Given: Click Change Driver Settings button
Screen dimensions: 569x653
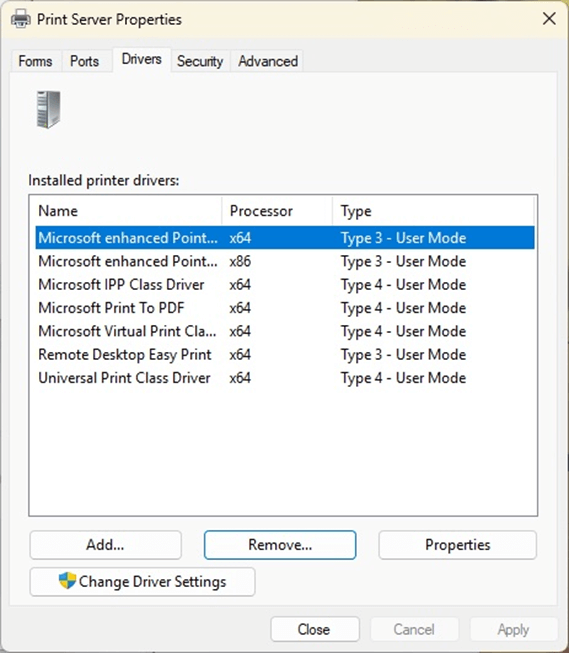Looking at the screenshot, I should (142, 581).
